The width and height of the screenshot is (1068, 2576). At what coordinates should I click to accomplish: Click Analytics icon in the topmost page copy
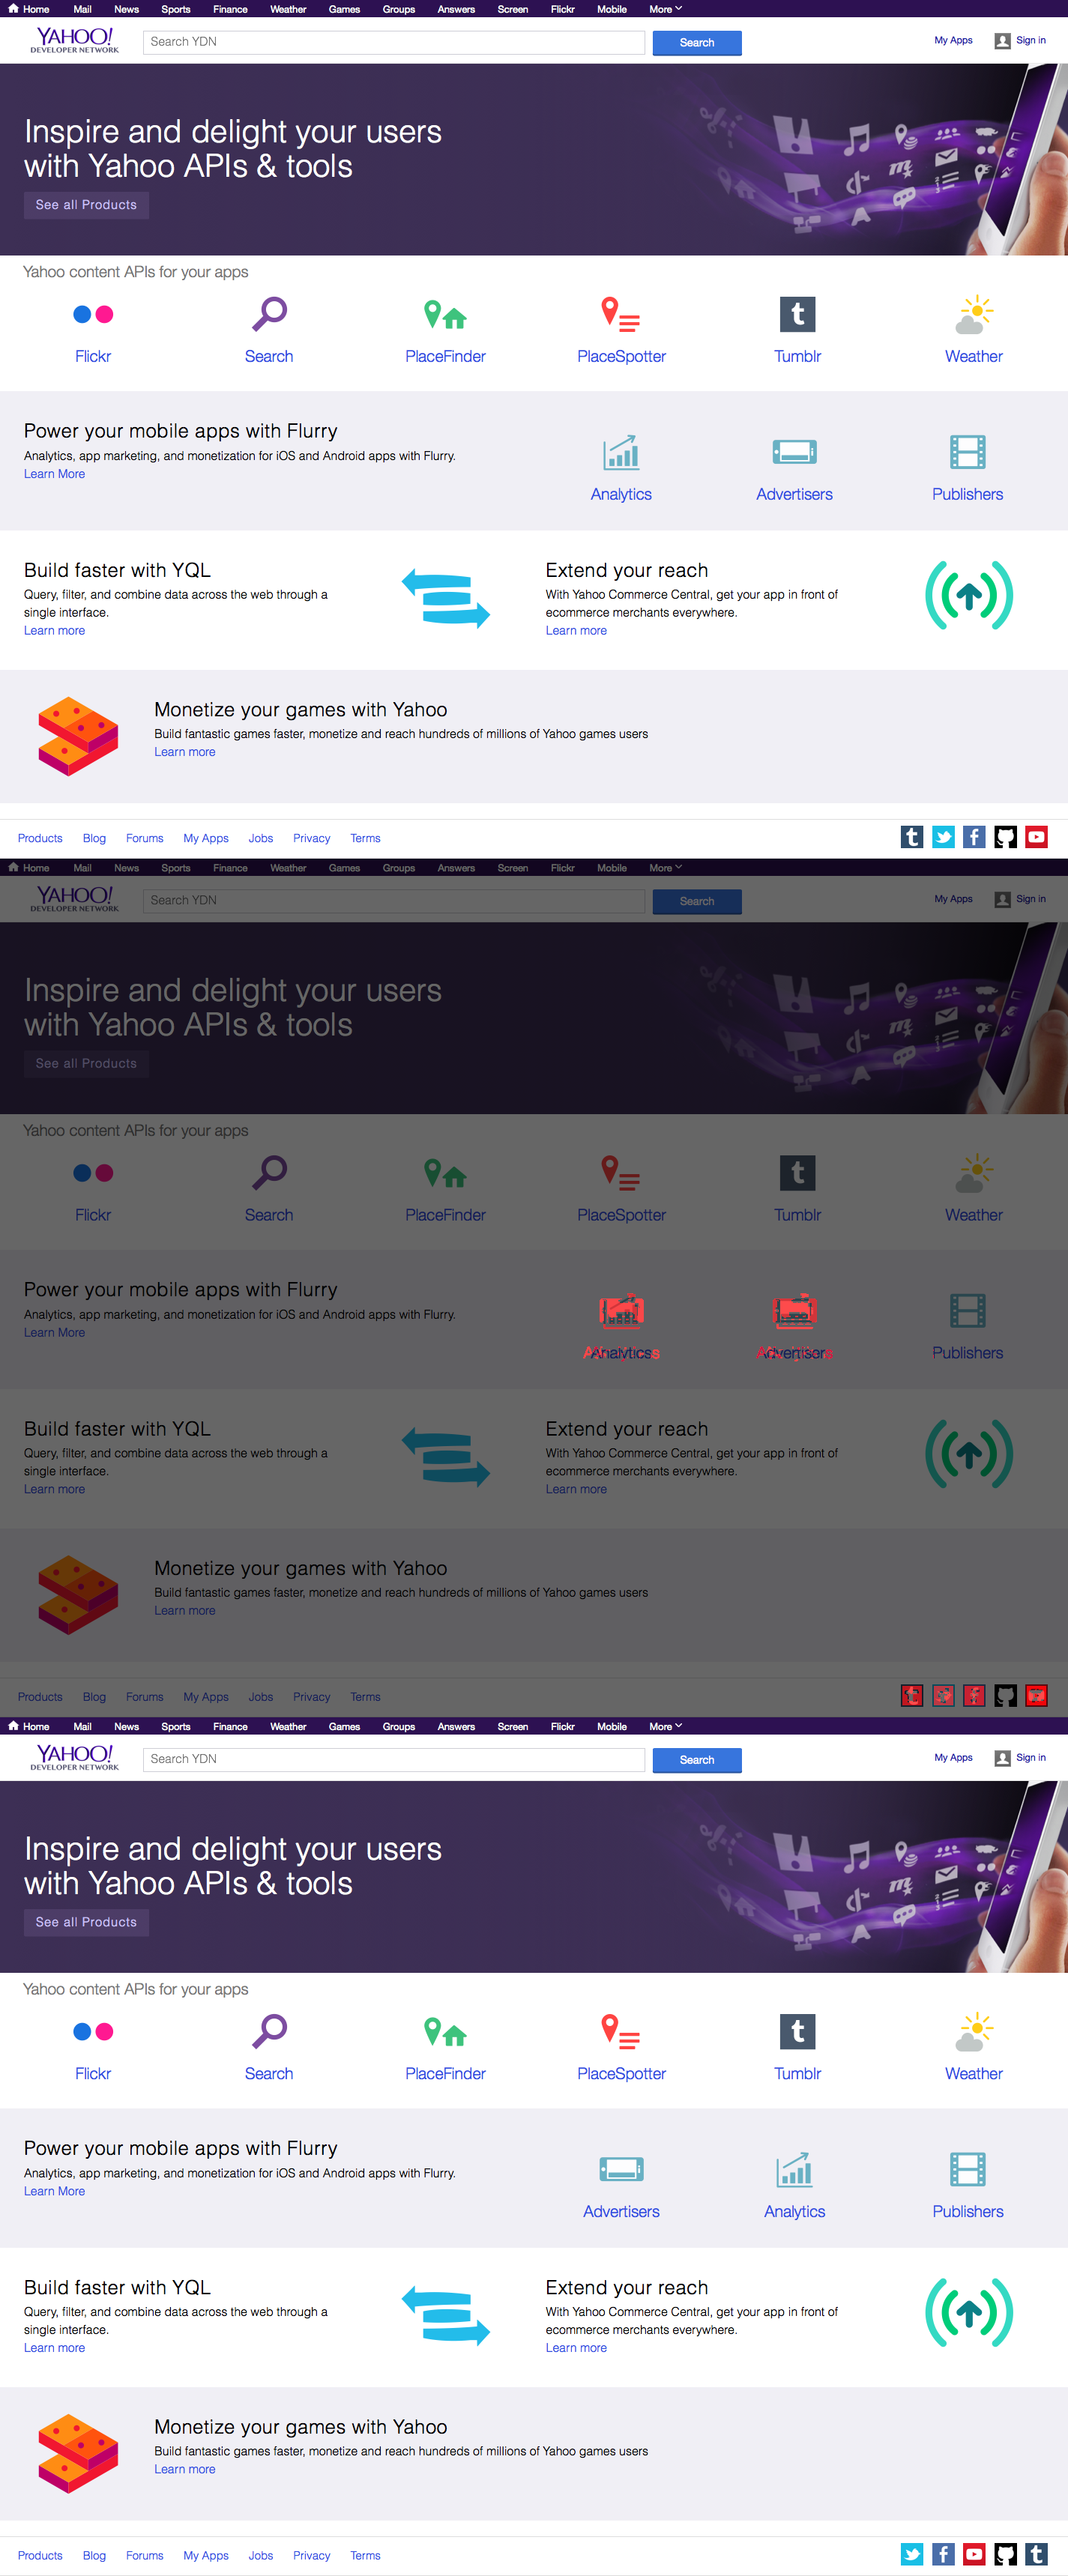pos(621,453)
